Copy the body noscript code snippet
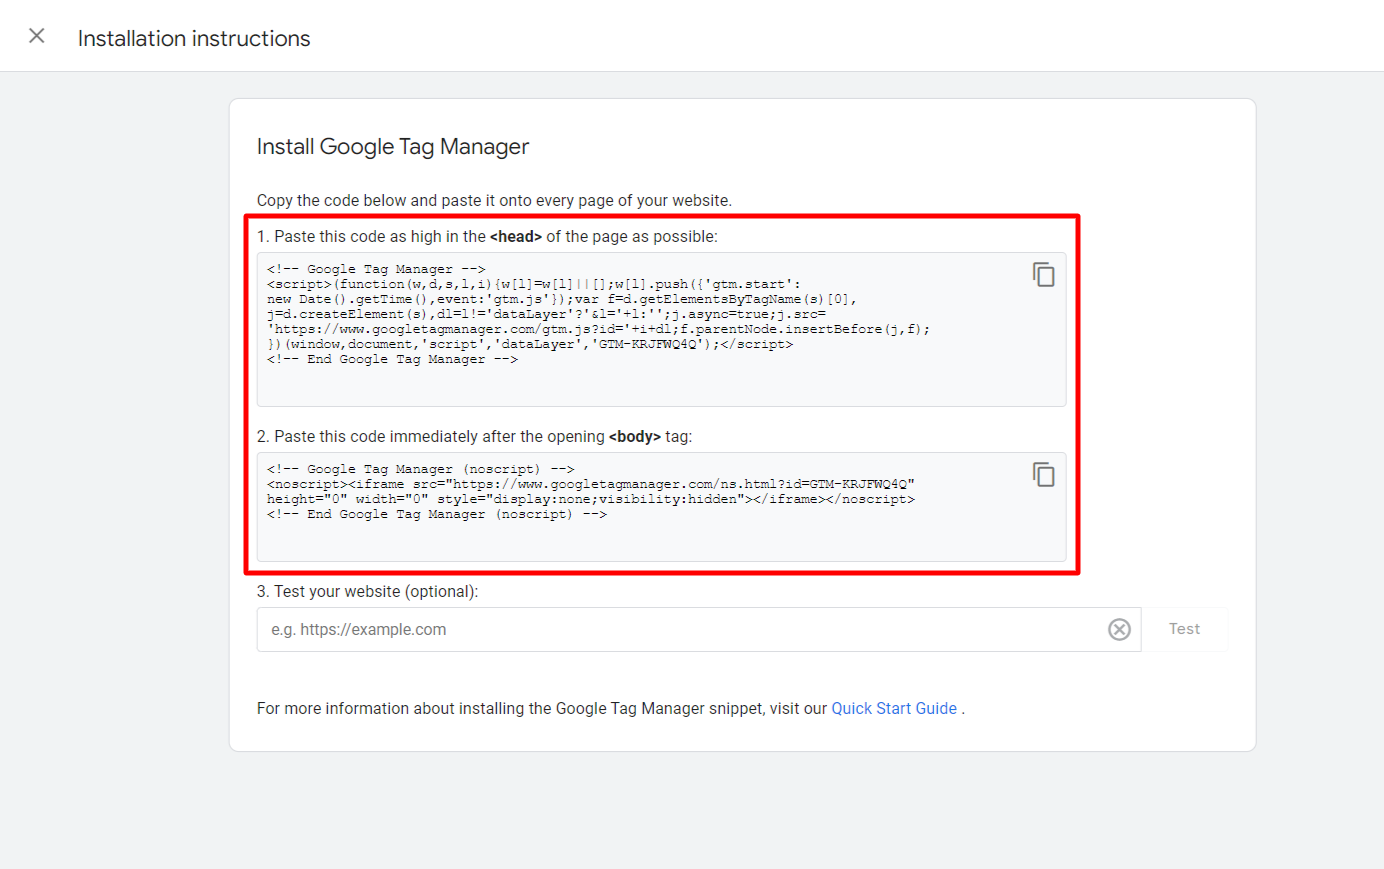 pos(1043,474)
